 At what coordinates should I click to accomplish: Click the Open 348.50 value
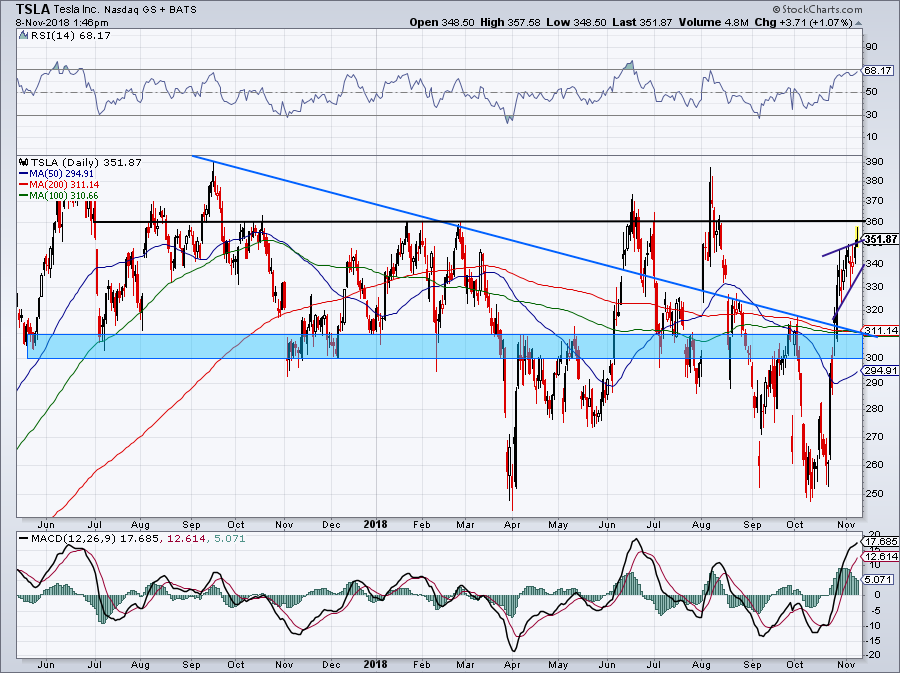point(442,22)
